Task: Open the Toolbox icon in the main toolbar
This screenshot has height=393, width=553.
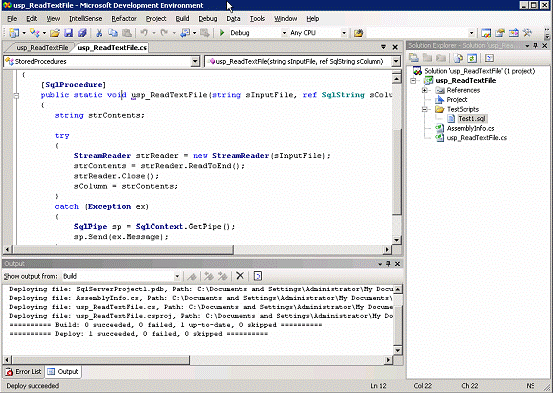Action: [527, 33]
